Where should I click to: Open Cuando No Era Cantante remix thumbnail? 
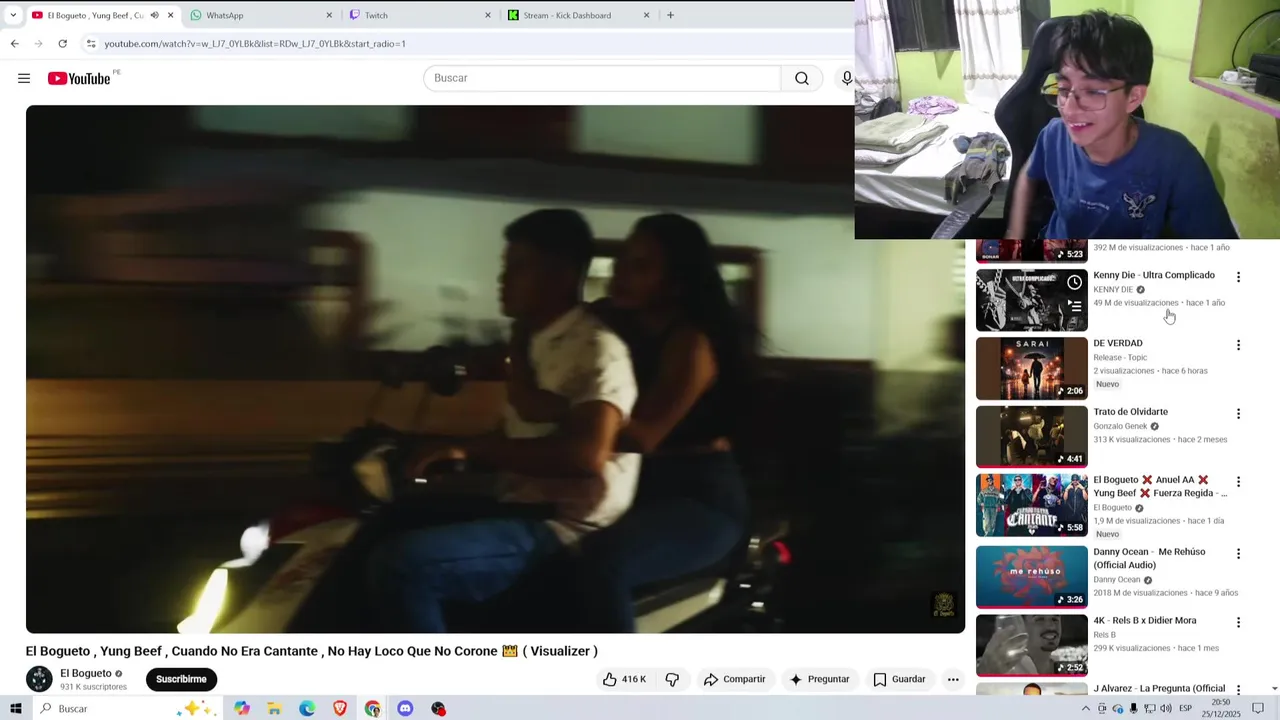tap(1031, 505)
